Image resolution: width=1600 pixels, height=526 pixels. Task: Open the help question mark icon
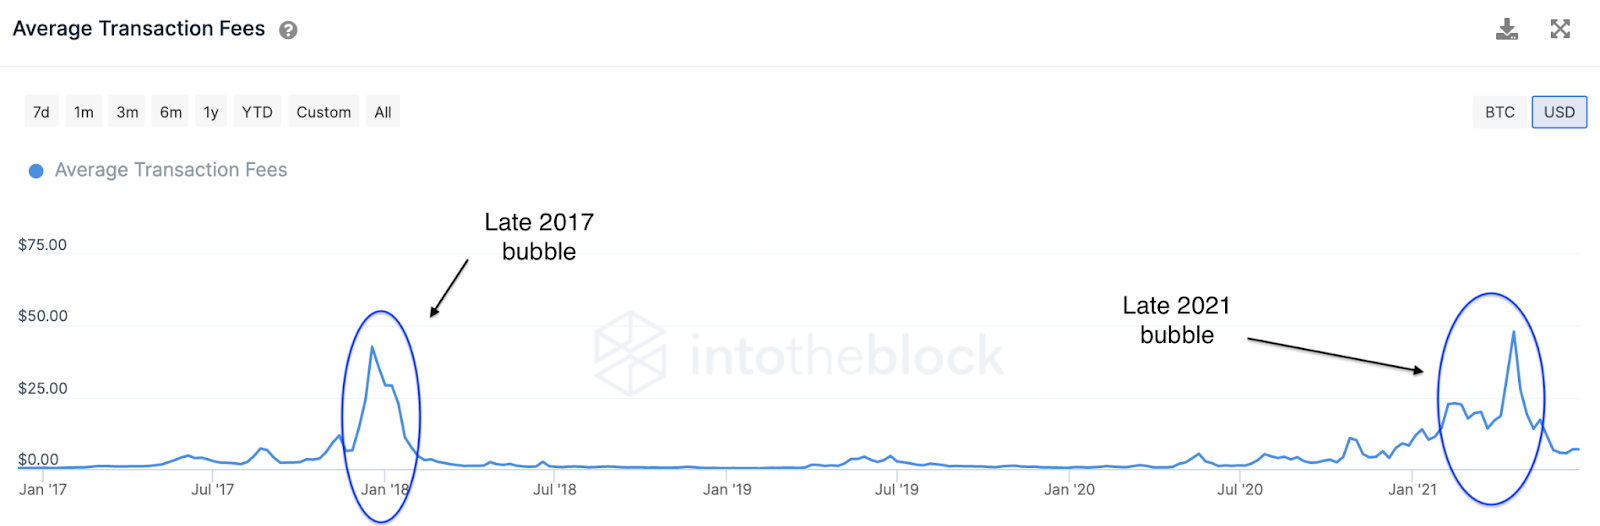tap(288, 30)
